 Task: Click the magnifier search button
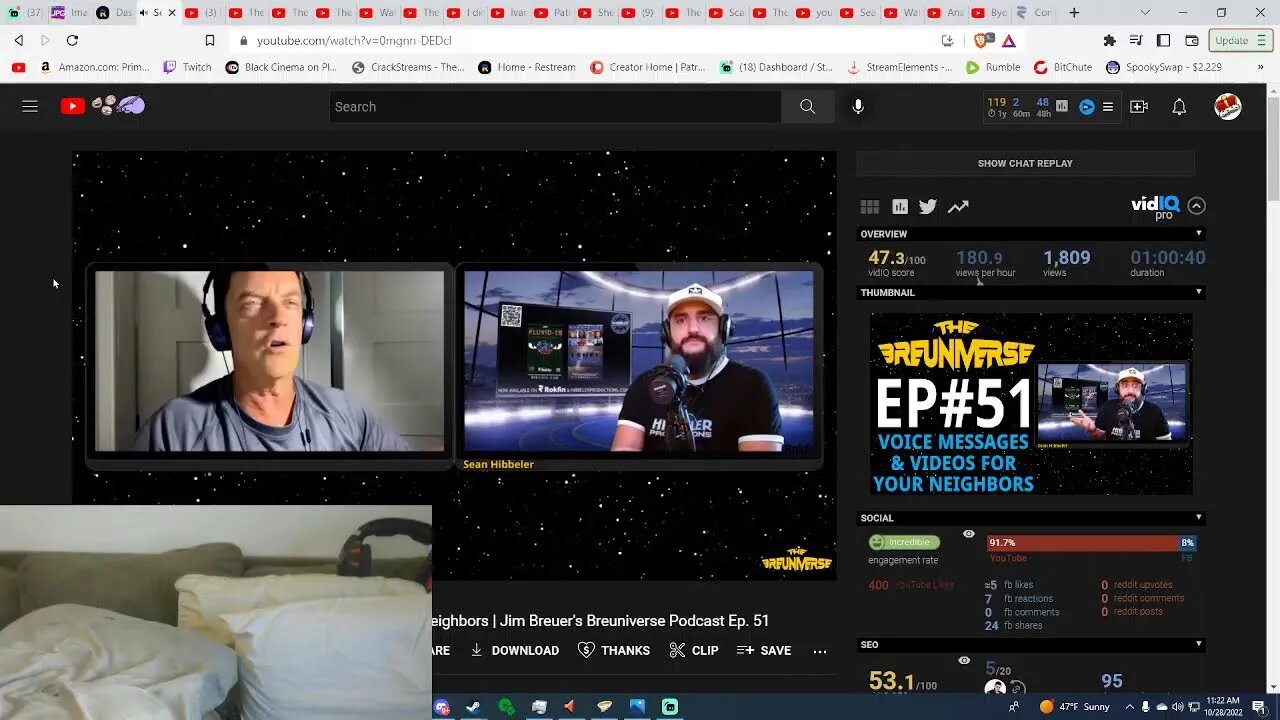pos(807,107)
